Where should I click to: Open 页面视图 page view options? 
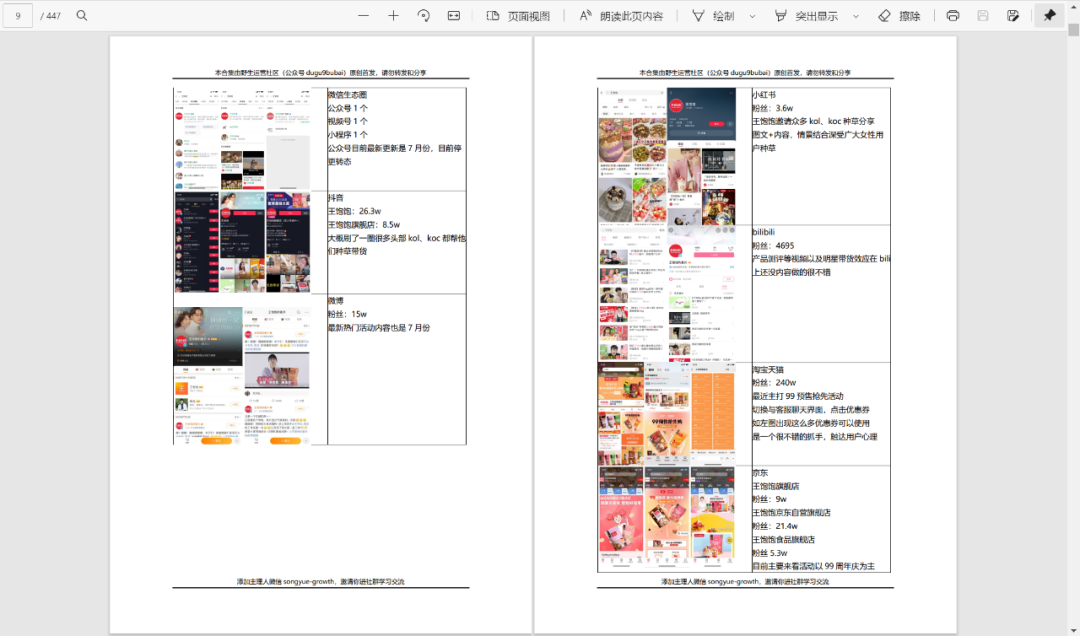[x=519, y=16]
